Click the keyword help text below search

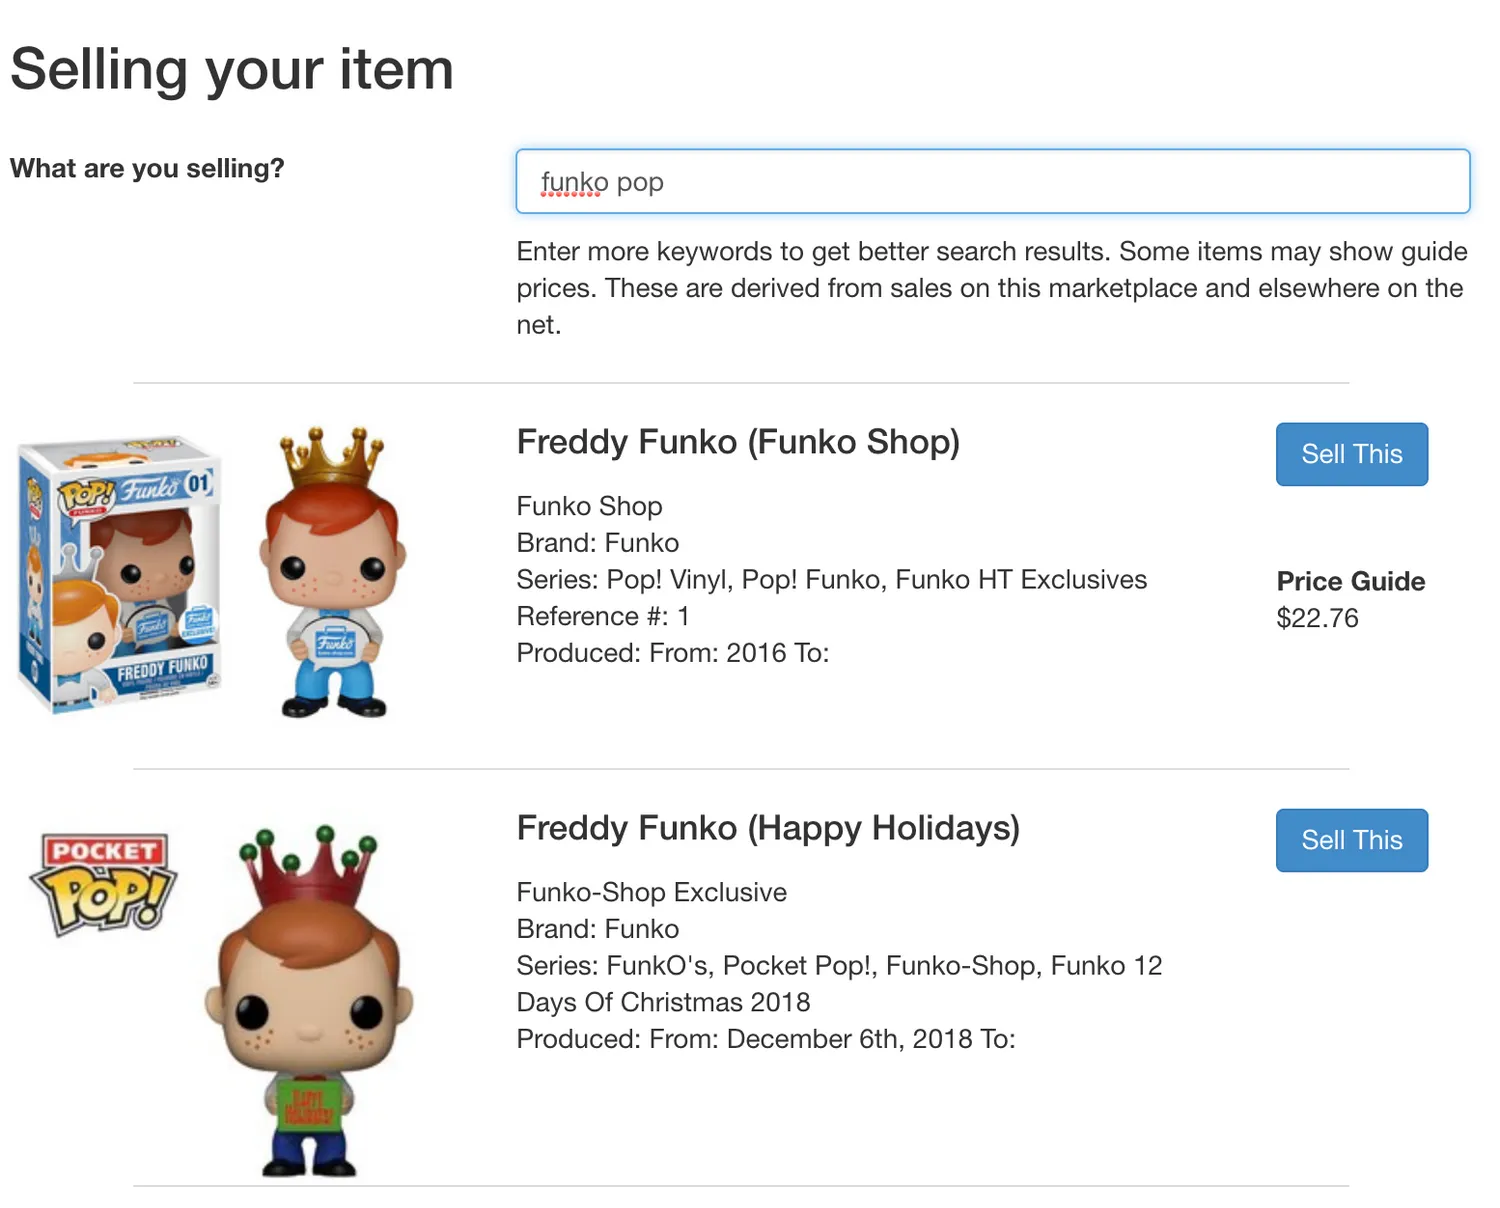(x=992, y=288)
